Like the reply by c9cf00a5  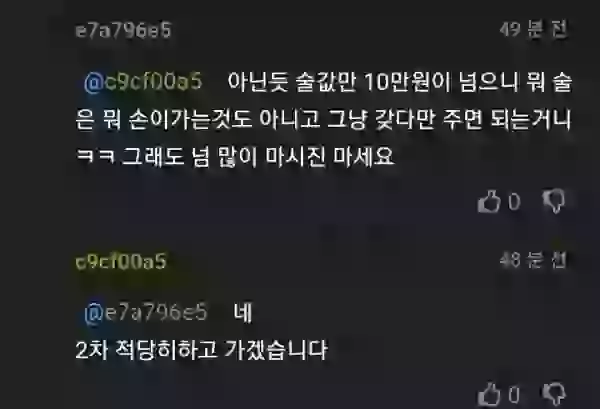489,394
